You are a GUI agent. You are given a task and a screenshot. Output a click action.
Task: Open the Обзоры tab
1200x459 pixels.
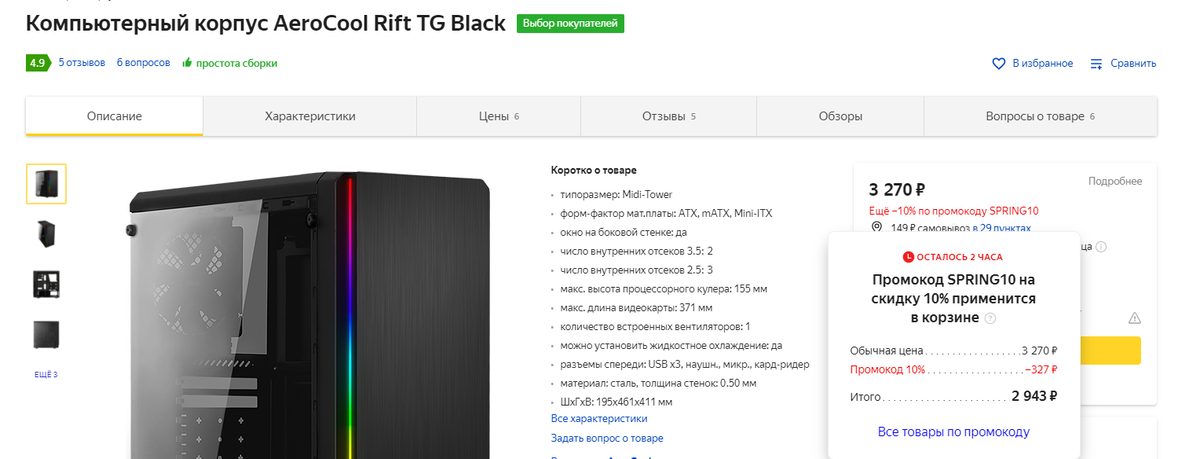840,116
